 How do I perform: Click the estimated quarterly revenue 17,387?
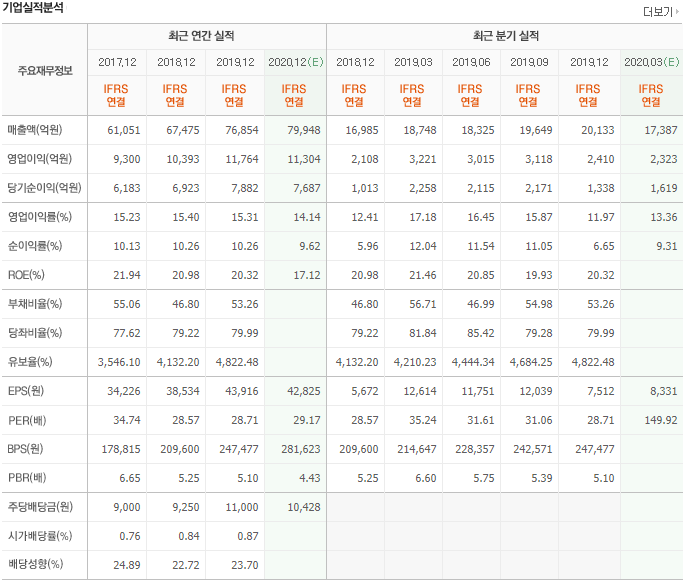point(661,130)
